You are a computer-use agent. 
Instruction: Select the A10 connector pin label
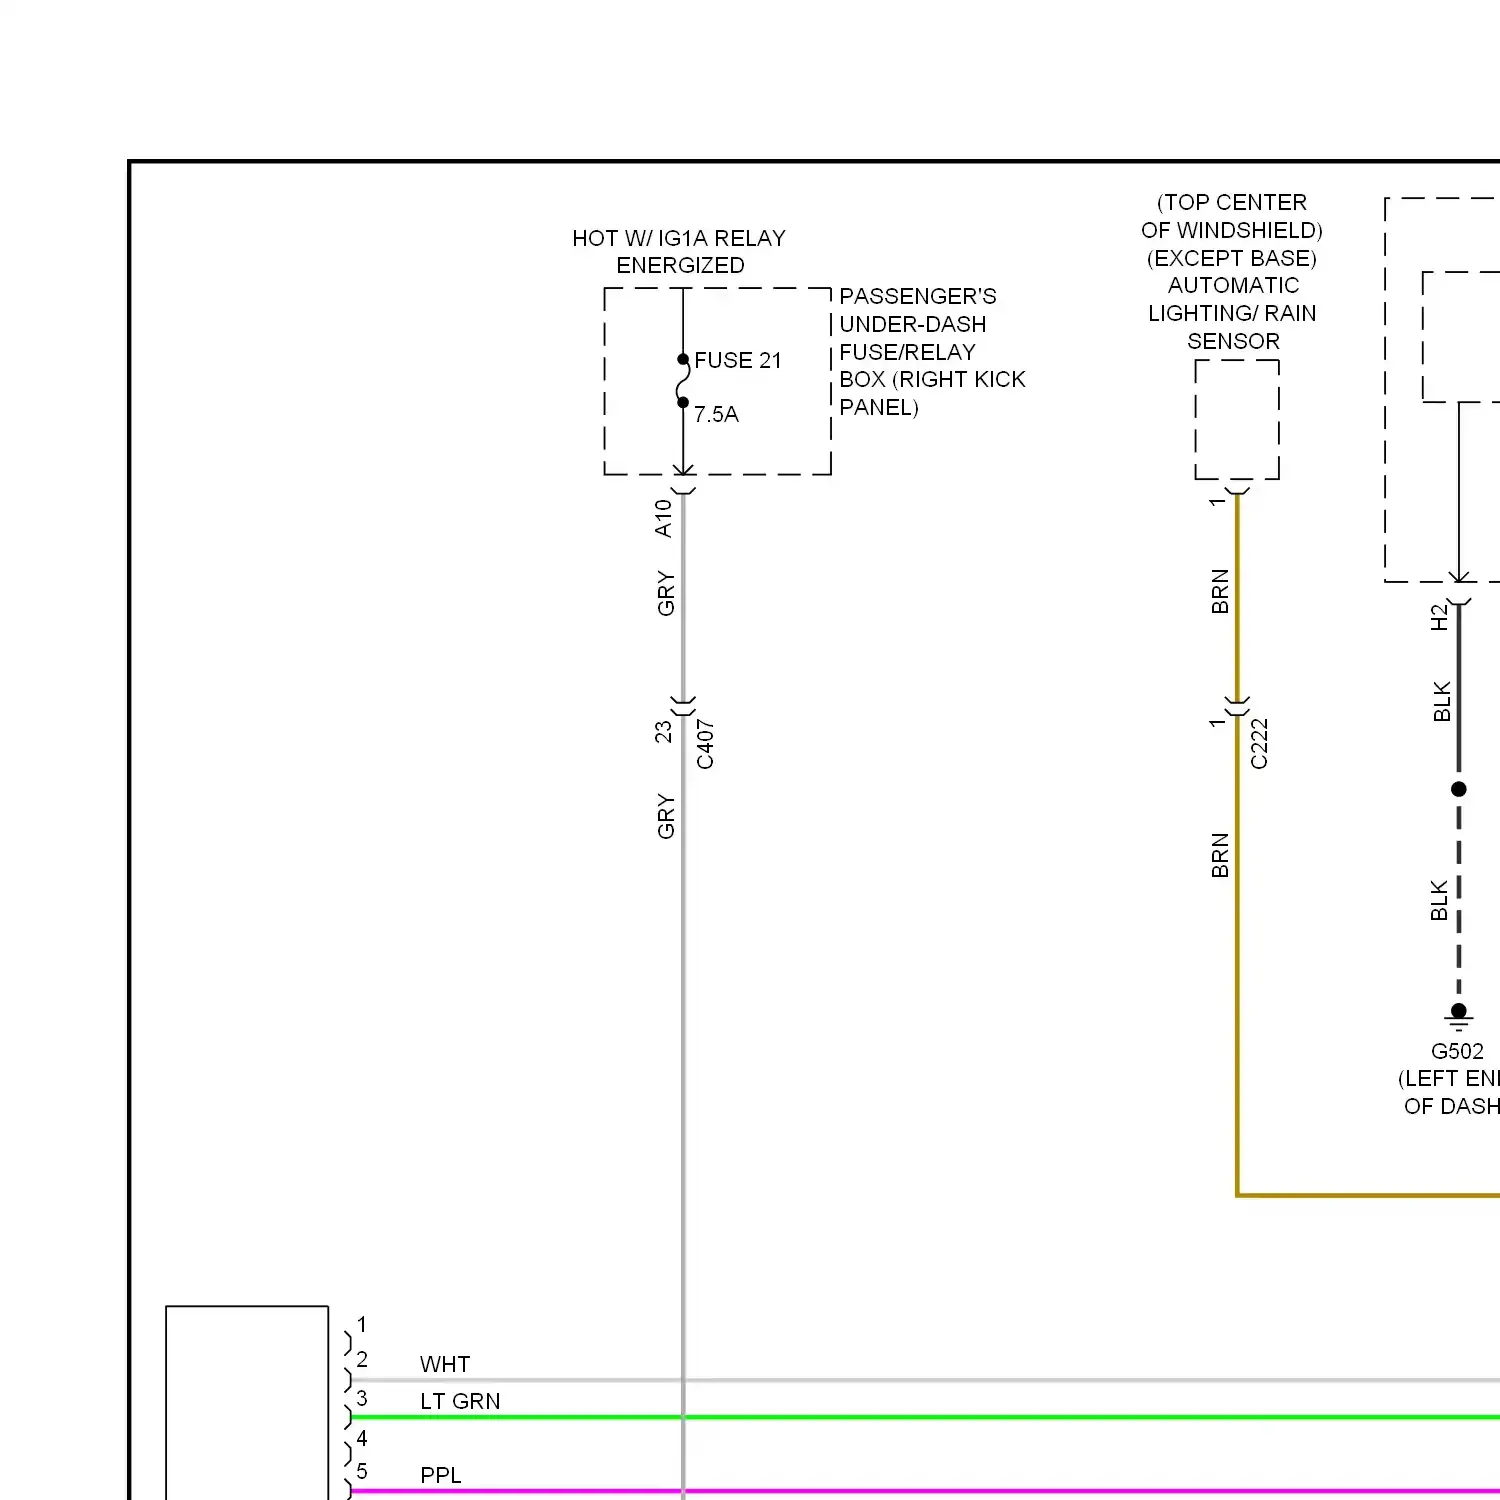click(663, 518)
